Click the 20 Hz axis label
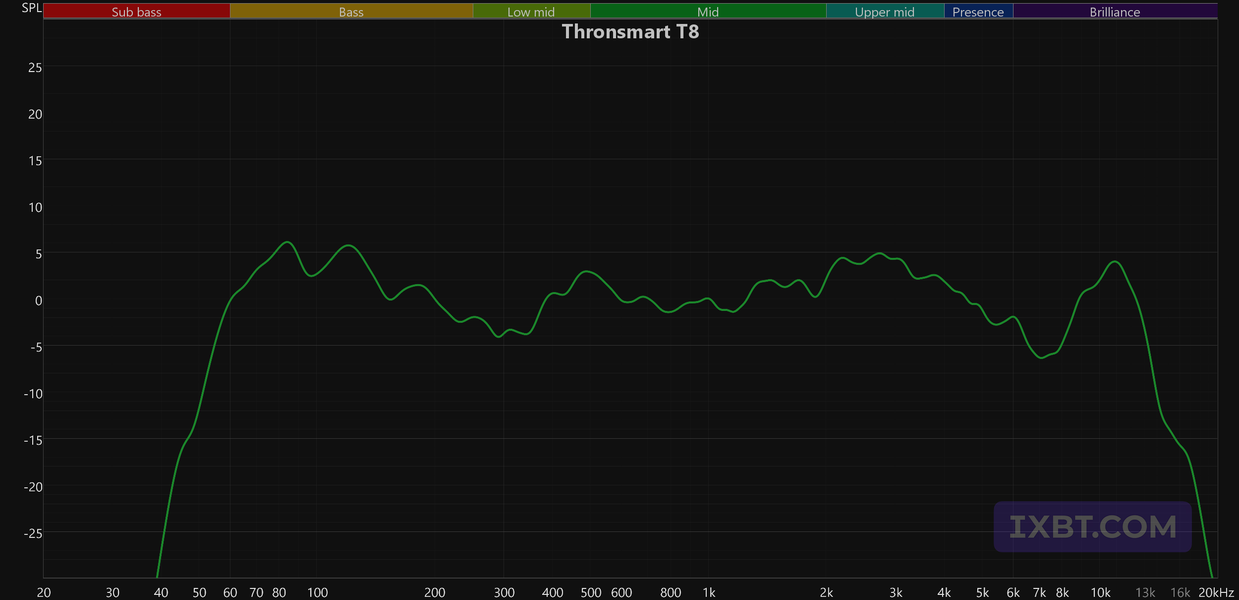1239x600 pixels. point(44,592)
